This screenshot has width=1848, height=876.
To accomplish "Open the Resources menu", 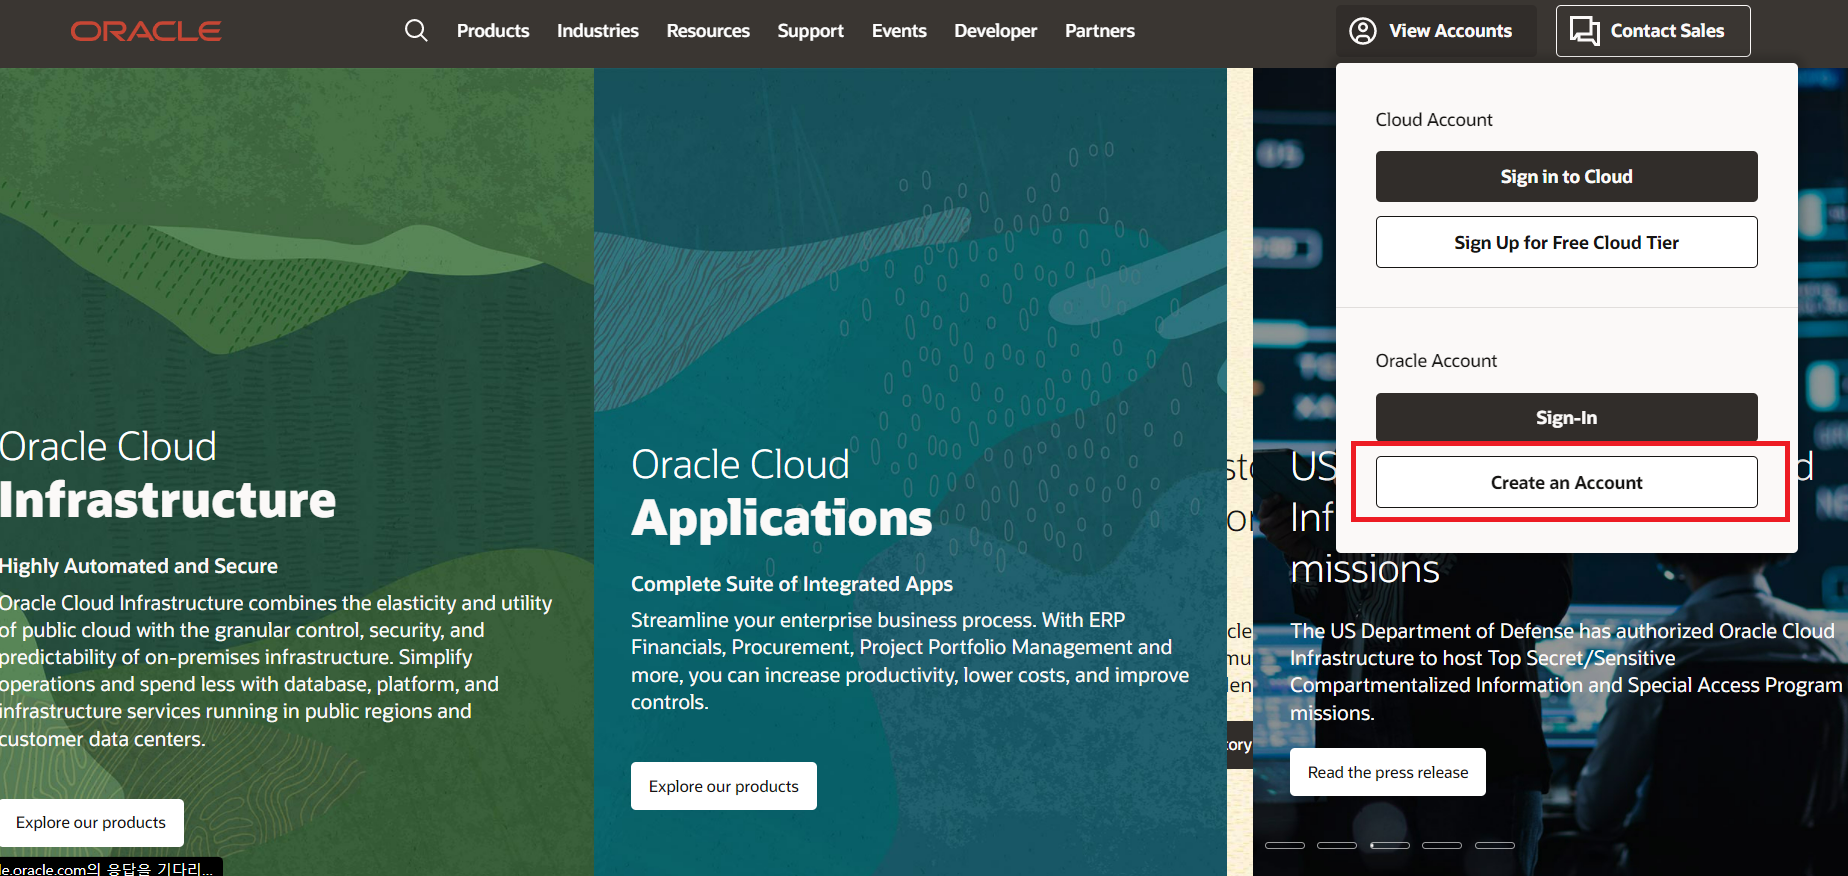I will tap(708, 31).
